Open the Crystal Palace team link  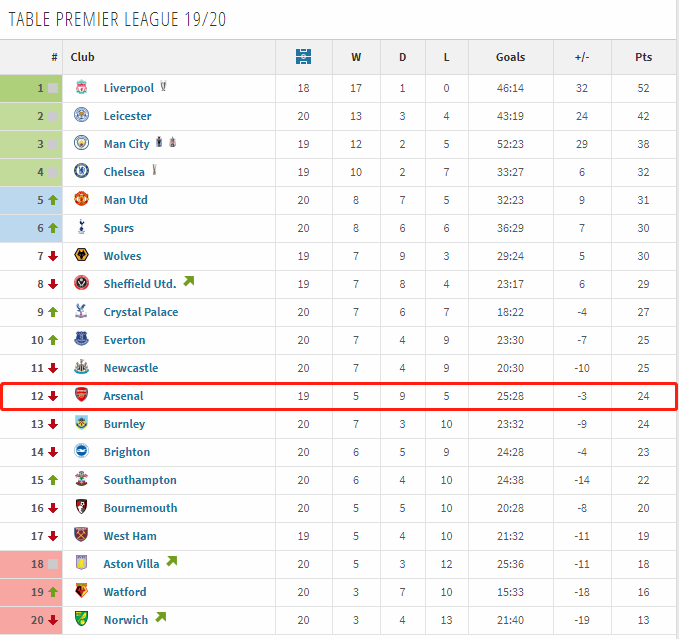click(x=141, y=312)
